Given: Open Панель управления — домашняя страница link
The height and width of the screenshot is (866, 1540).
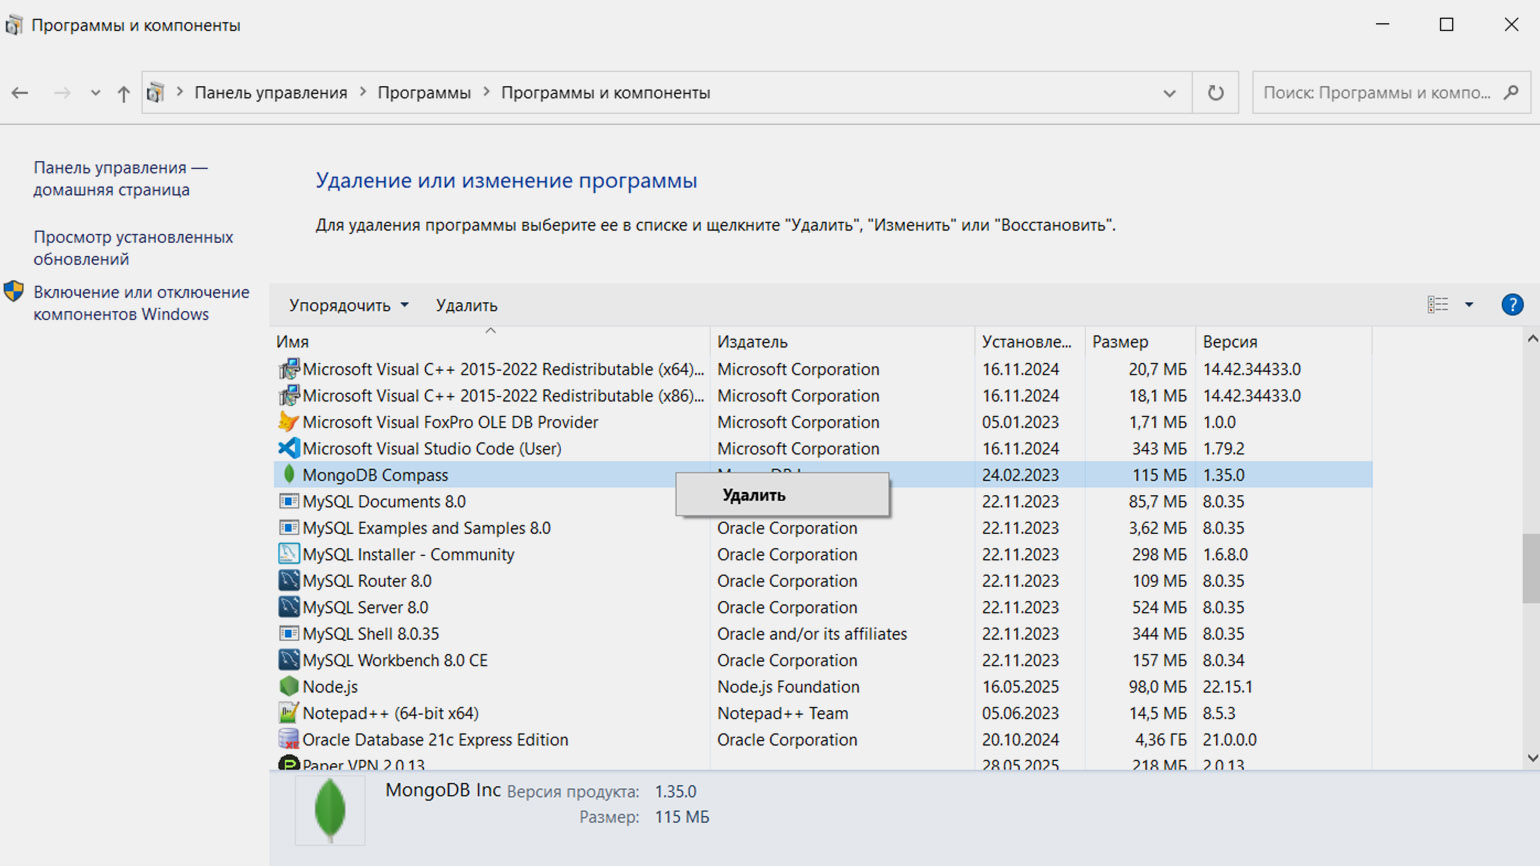Looking at the screenshot, I should click(121, 178).
